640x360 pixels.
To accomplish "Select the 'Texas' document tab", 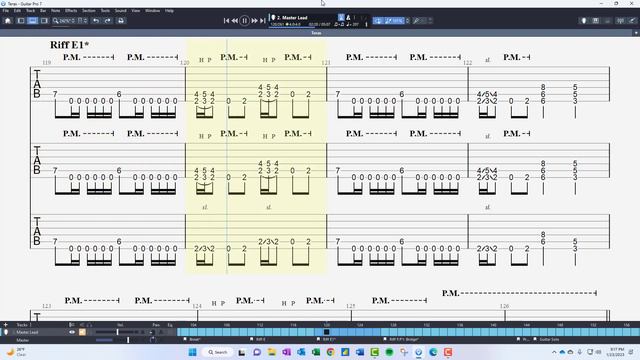I will [316, 33].
